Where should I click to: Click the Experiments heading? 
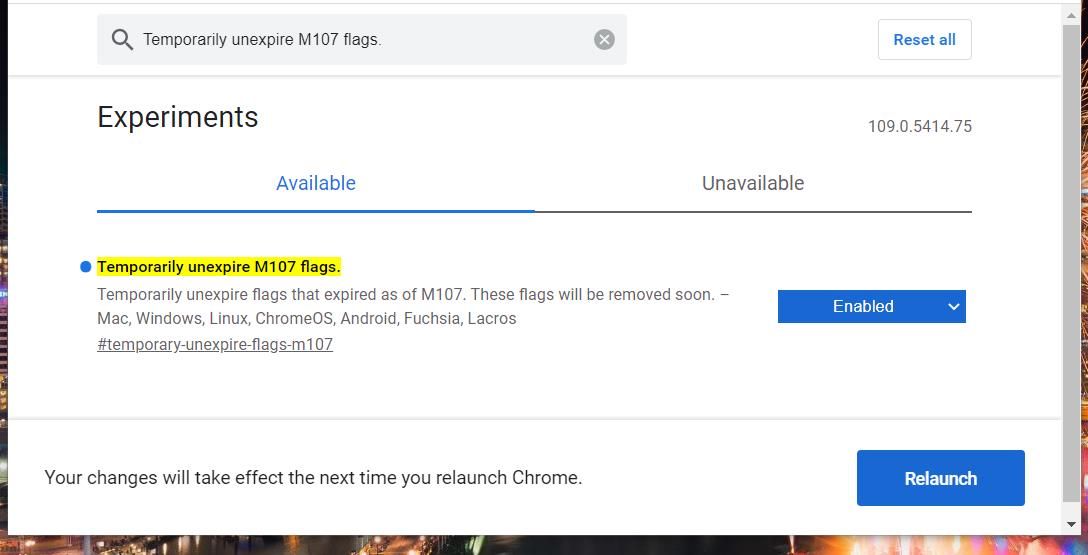click(178, 117)
